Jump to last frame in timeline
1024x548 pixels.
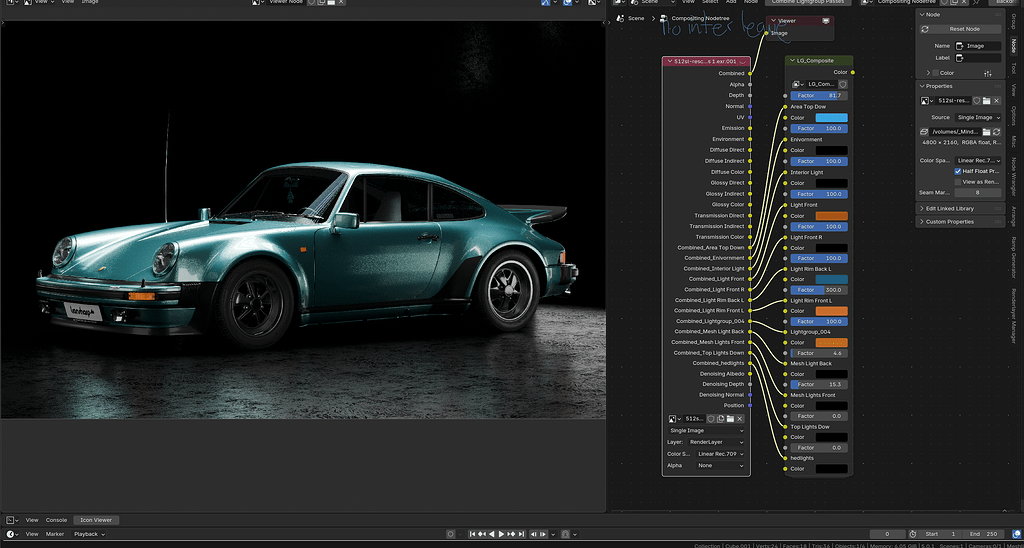521,534
